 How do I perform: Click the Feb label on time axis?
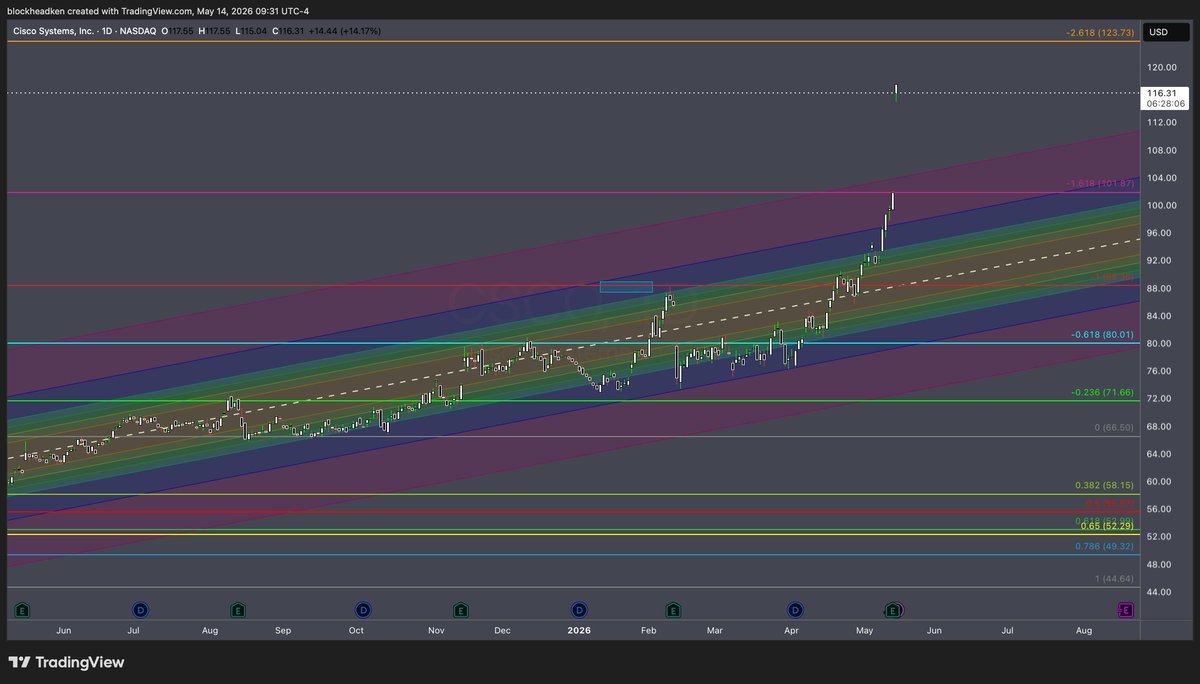(648, 632)
